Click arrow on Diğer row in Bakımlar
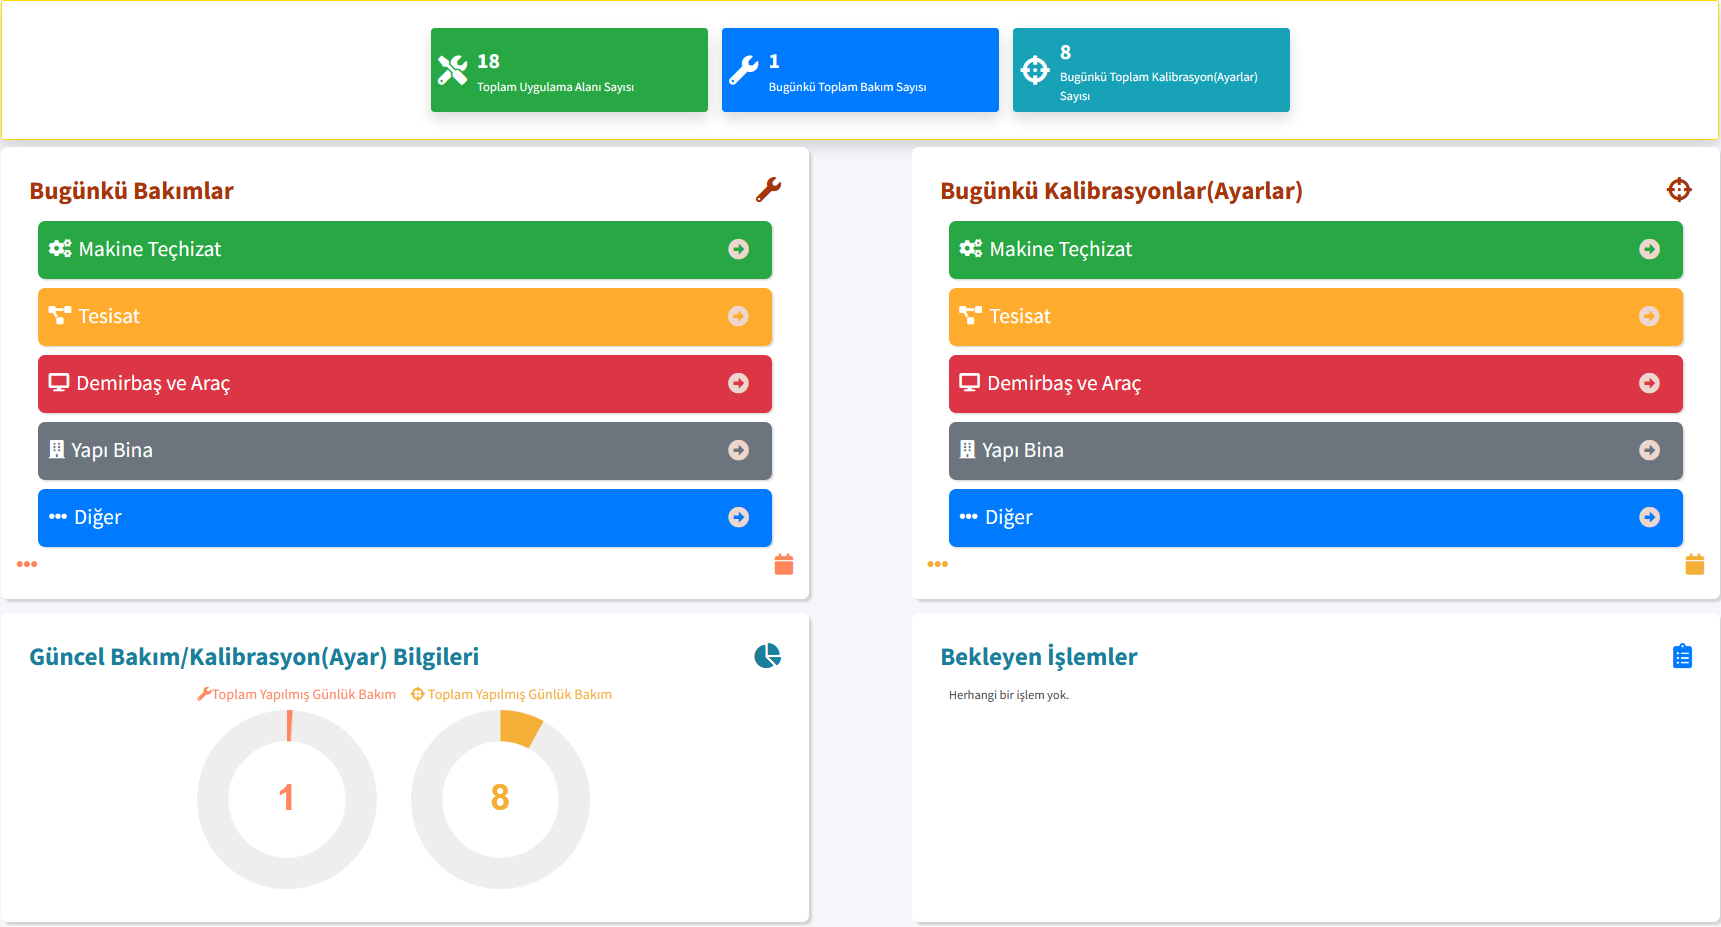The image size is (1721, 927). point(738,517)
